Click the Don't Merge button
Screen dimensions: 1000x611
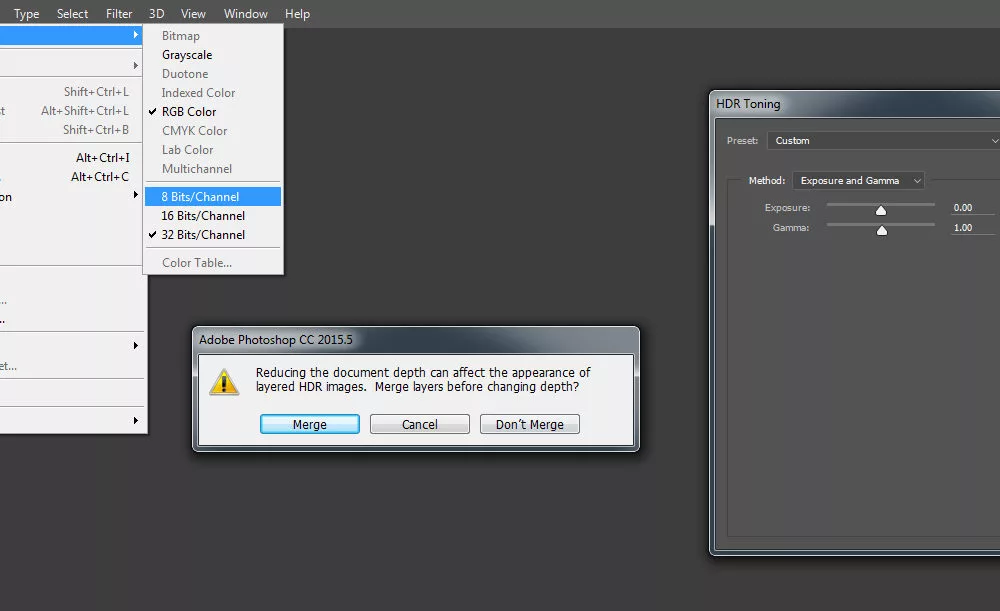tap(530, 424)
